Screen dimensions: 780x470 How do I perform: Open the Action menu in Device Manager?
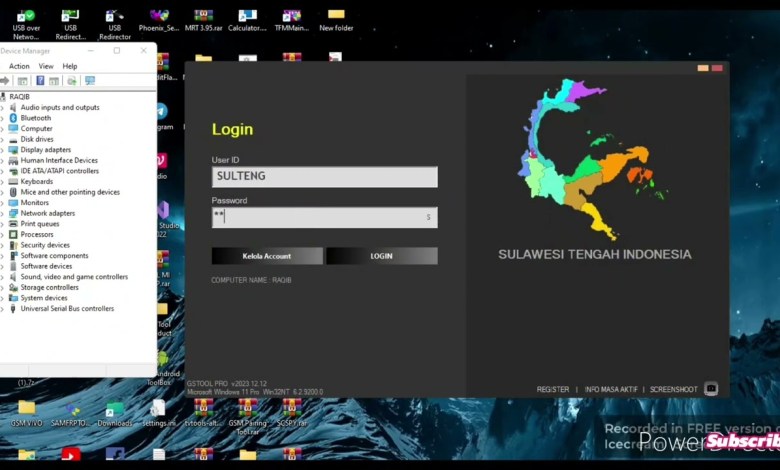click(x=19, y=66)
